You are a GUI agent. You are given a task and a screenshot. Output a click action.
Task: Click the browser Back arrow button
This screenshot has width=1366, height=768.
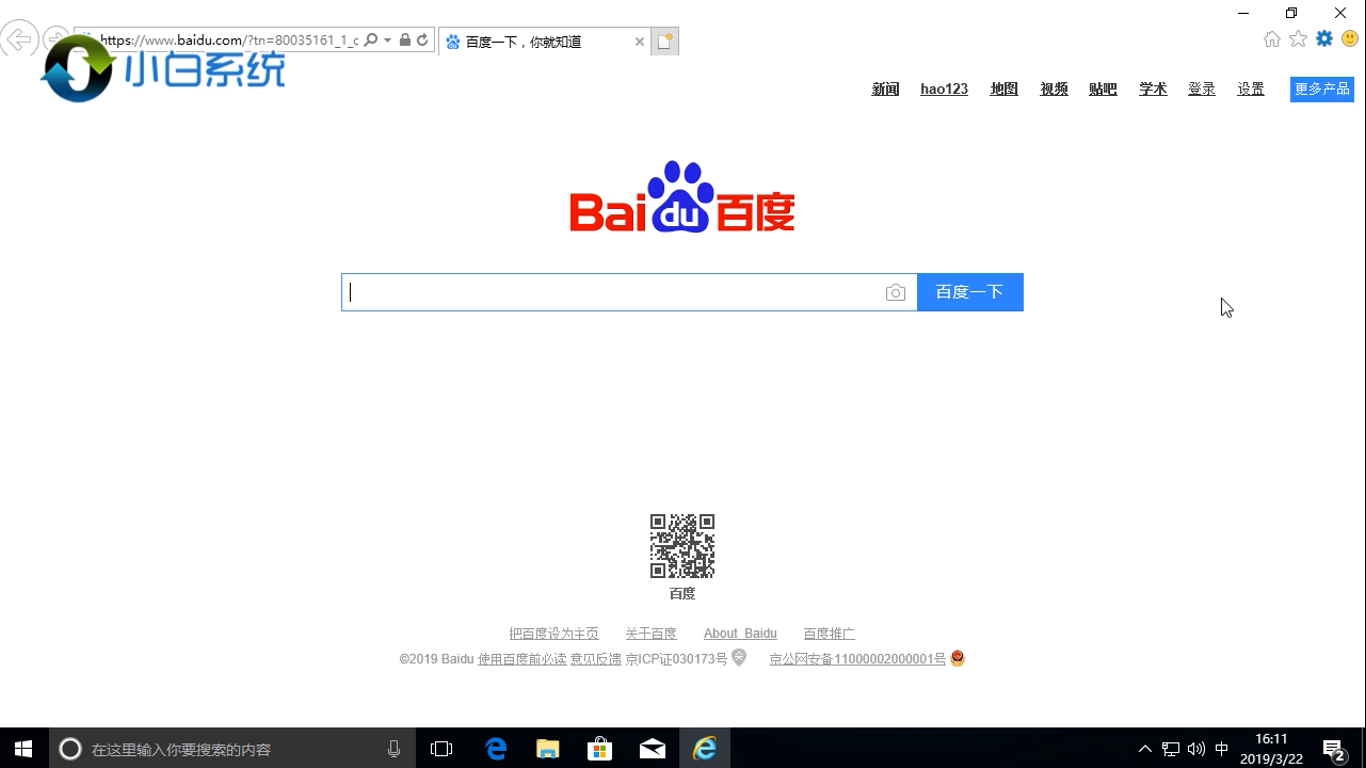coord(17,40)
